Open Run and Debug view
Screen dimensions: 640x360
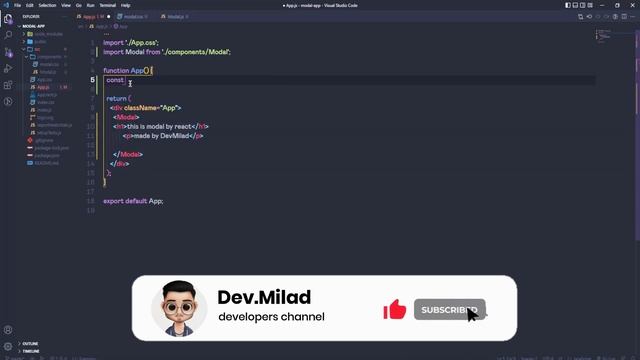[8, 69]
